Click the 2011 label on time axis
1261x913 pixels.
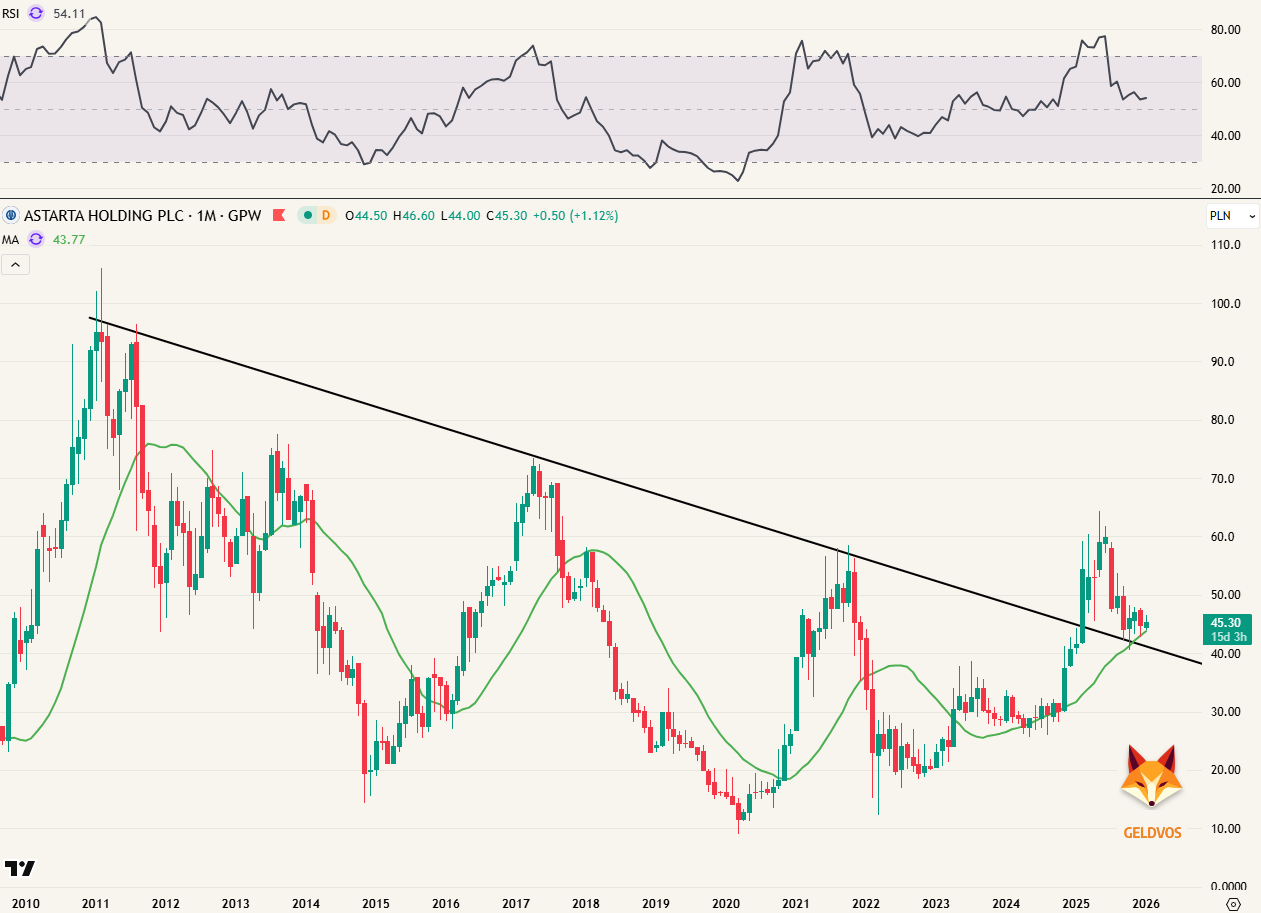coord(95,903)
